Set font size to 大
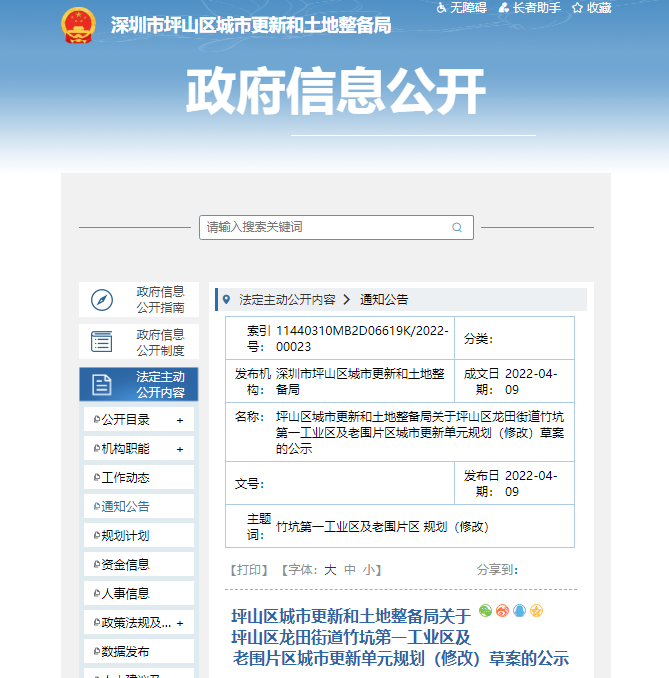 point(330,570)
